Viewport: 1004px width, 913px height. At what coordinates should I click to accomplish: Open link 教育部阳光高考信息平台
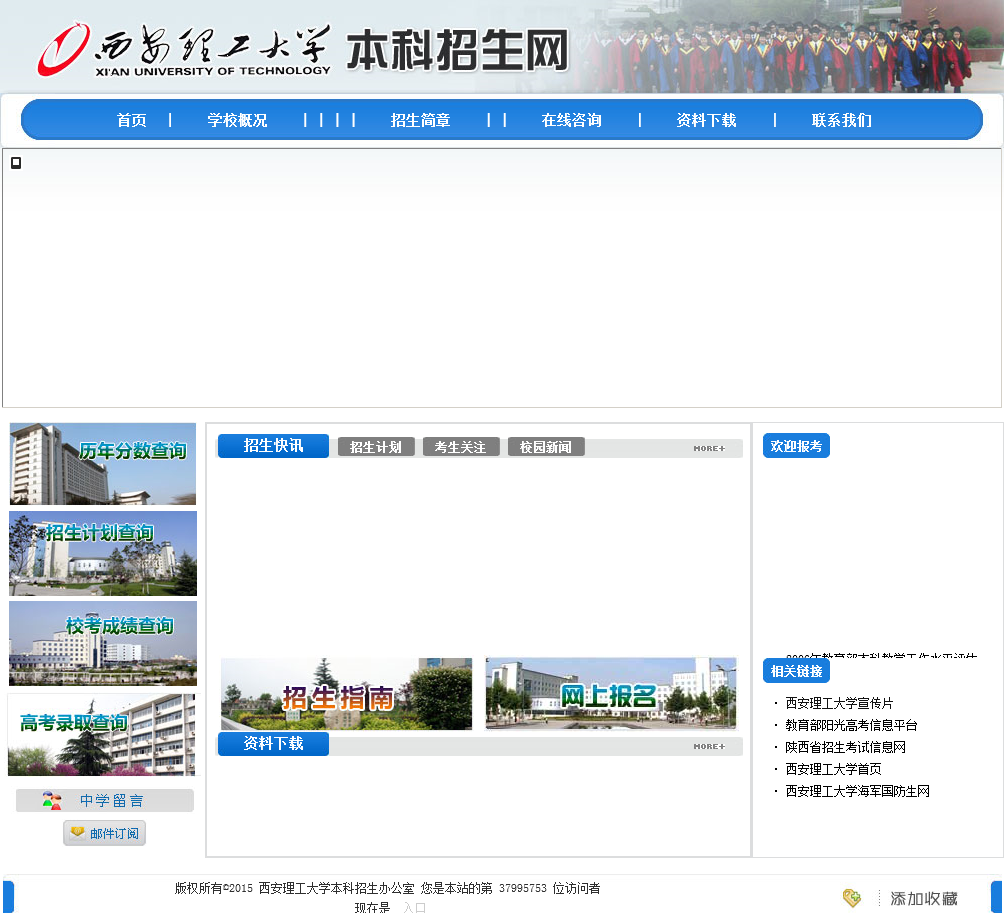click(x=852, y=725)
